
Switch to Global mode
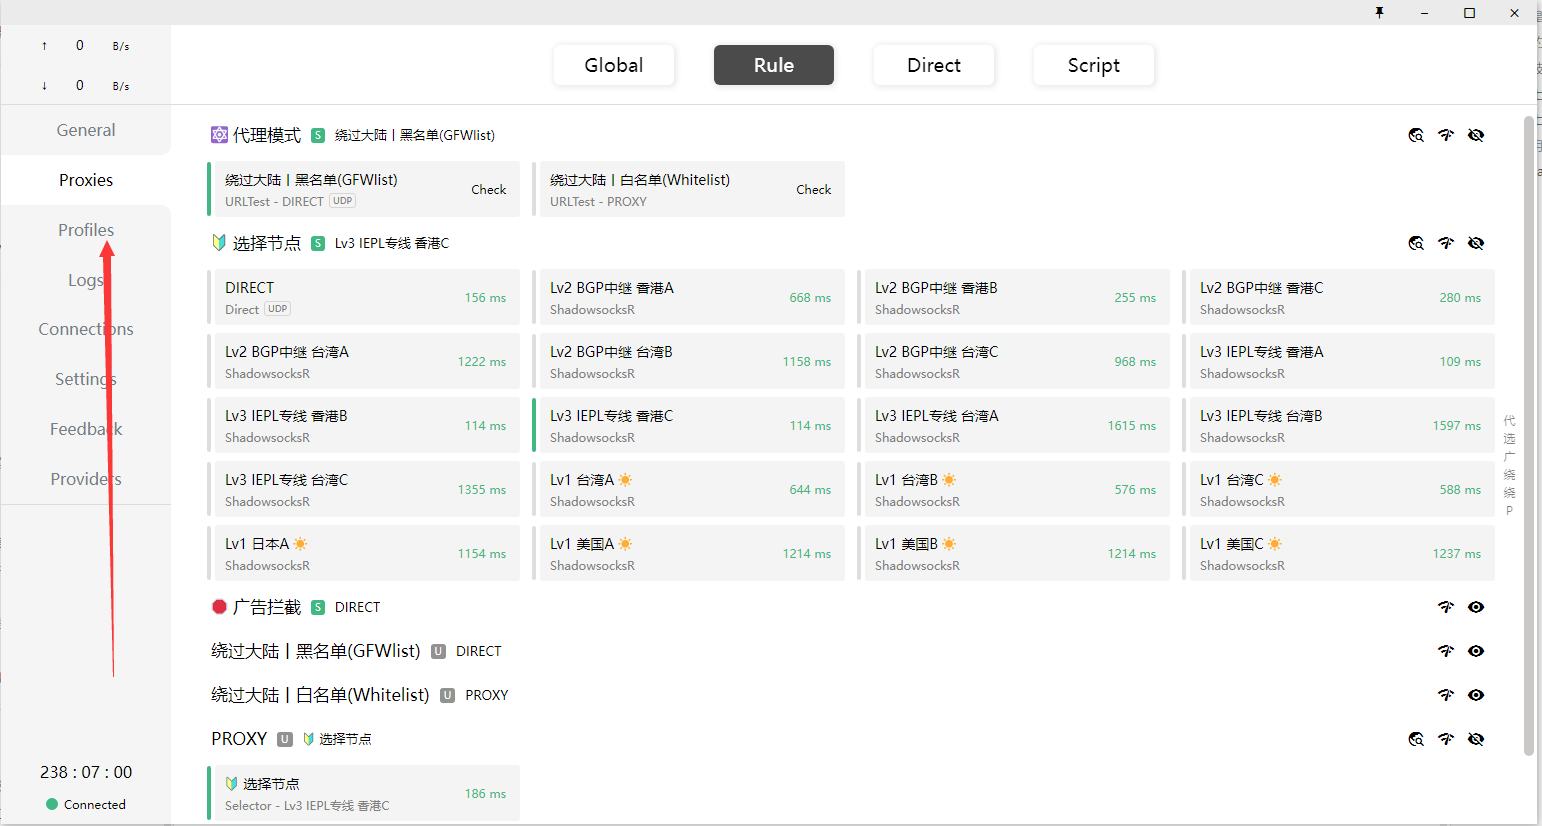(x=614, y=65)
